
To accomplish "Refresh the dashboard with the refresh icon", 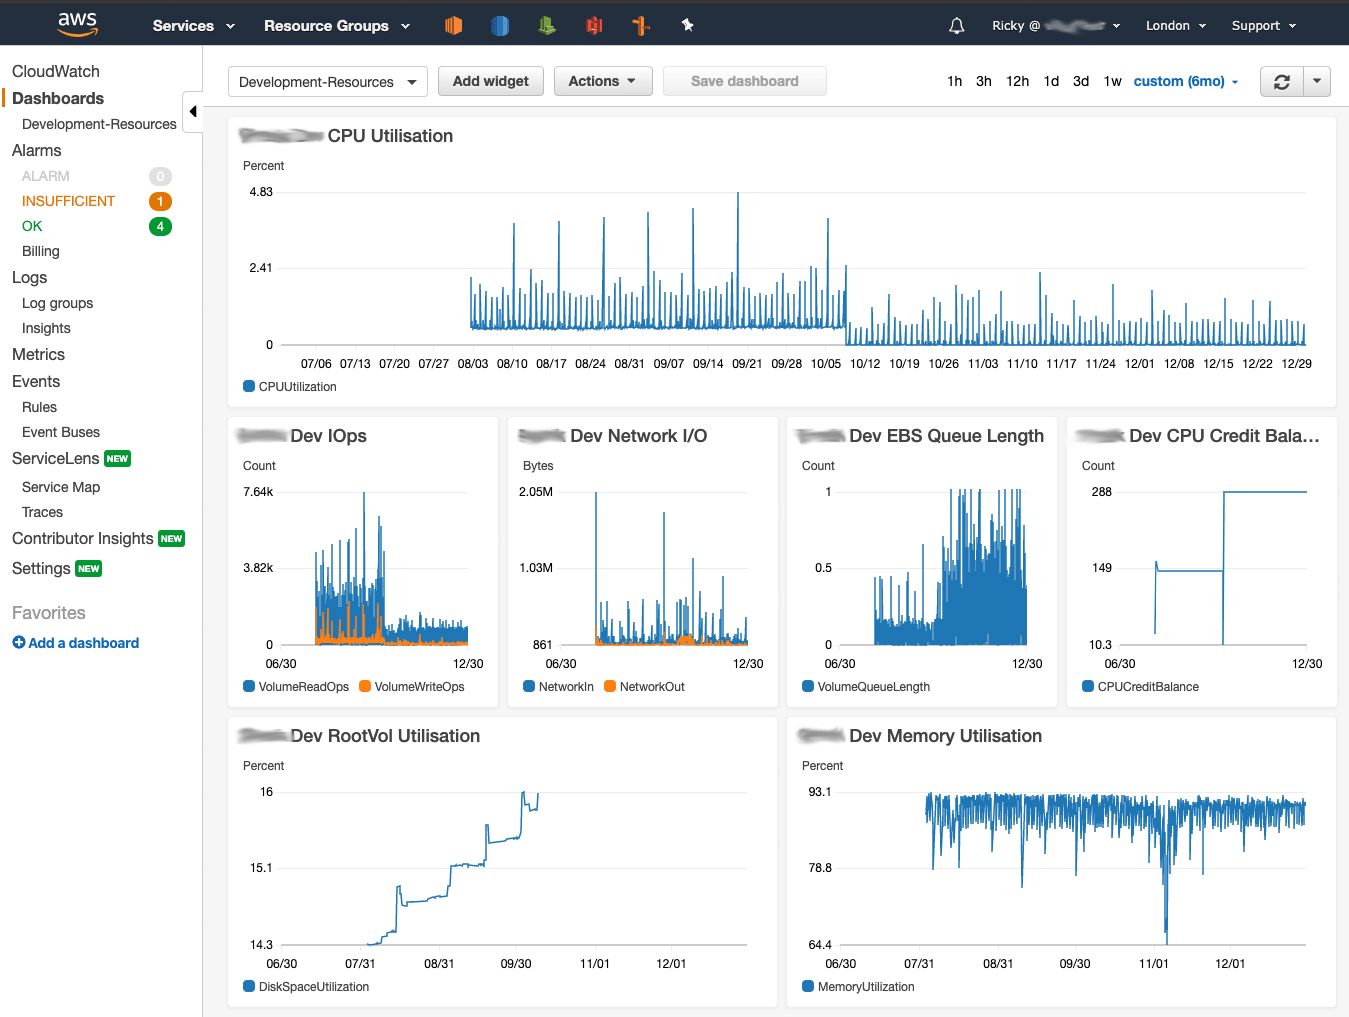I will (1281, 81).
